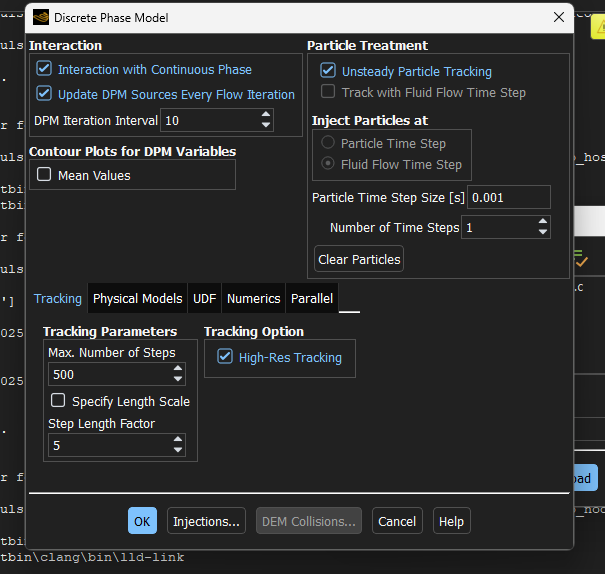605x574 pixels.
Task: Toggle Unsteady Particle Tracking checkbox
Action: [x=328, y=71]
